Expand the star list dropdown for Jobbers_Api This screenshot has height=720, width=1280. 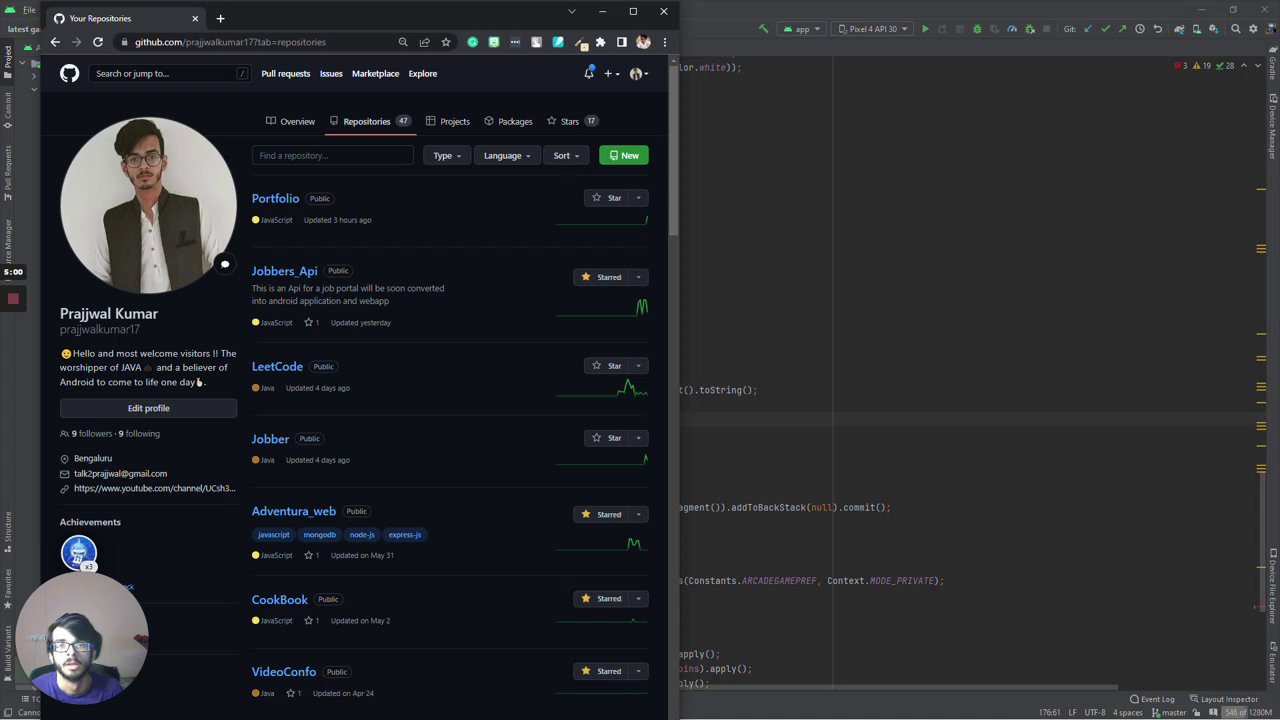(x=638, y=277)
